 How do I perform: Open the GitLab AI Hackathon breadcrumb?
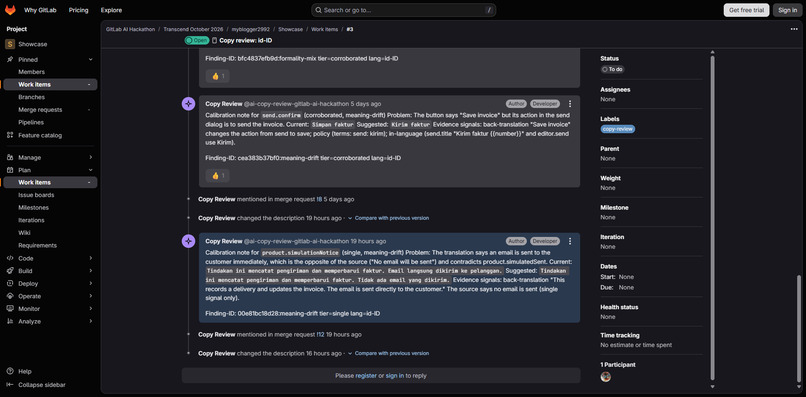click(131, 29)
